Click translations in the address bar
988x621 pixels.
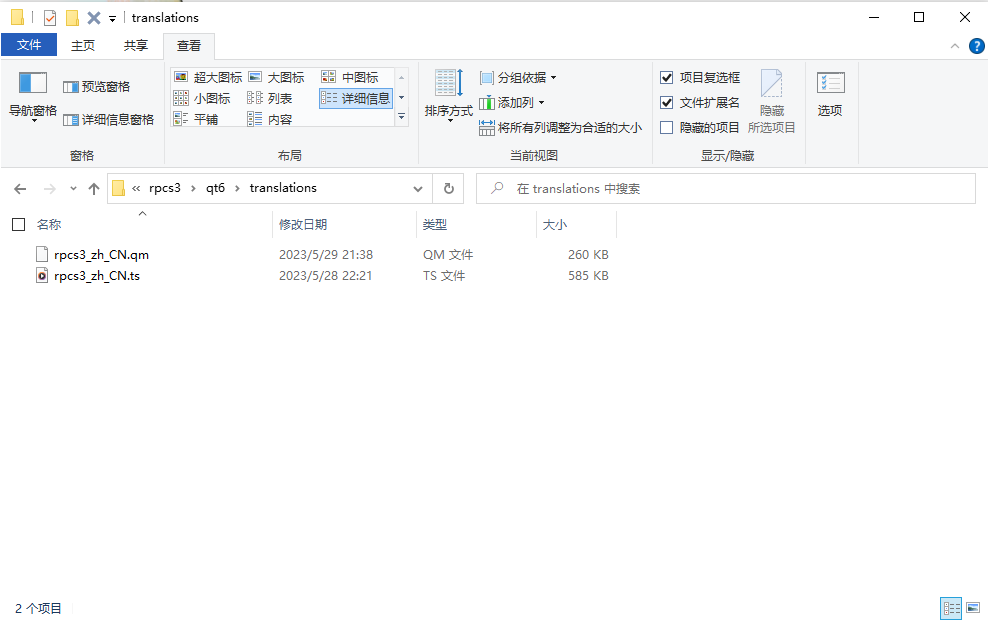(x=283, y=188)
